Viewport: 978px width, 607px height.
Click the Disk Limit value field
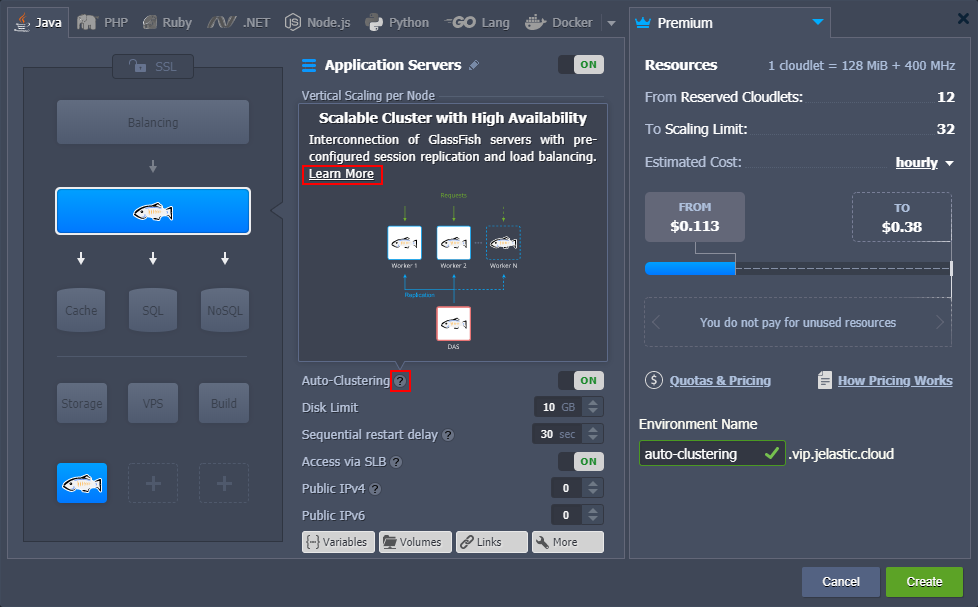click(x=558, y=407)
